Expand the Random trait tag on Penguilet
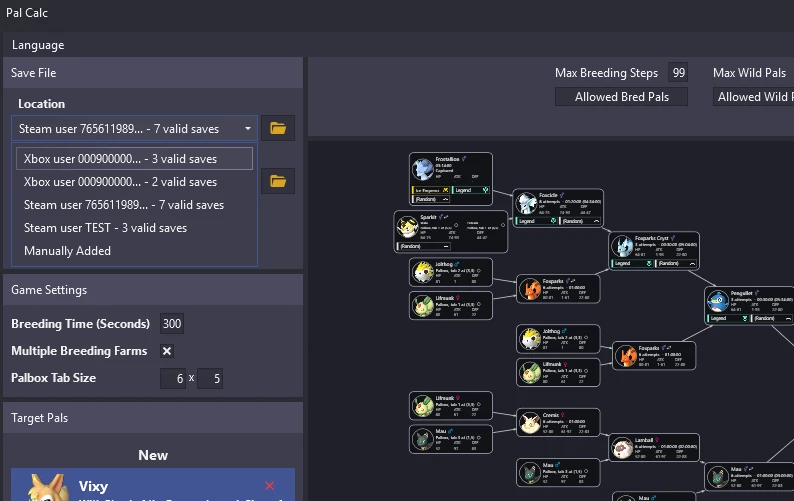Image resolution: width=794 pixels, height=501 pixels. tap(773, 318)
